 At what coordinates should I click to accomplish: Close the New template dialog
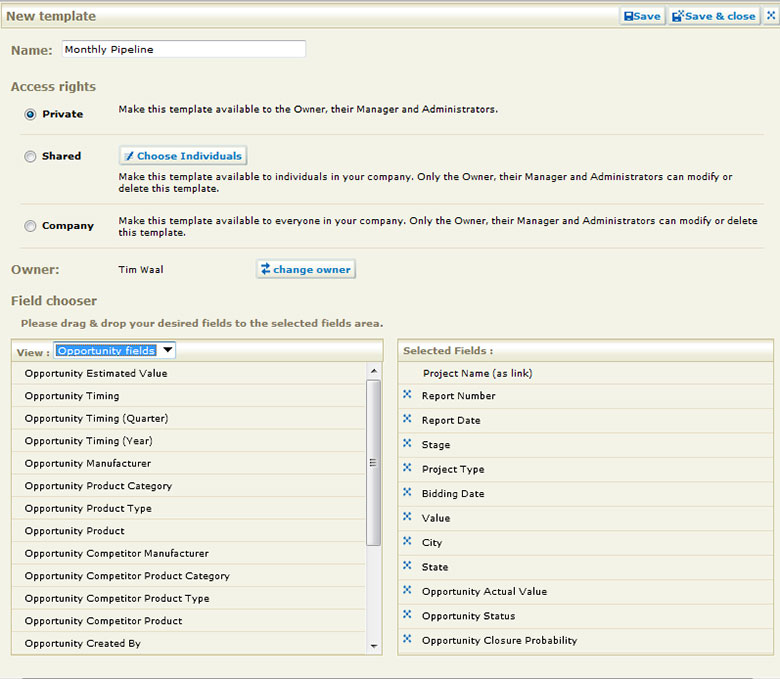pyautogui.click(x=771, y=16)
